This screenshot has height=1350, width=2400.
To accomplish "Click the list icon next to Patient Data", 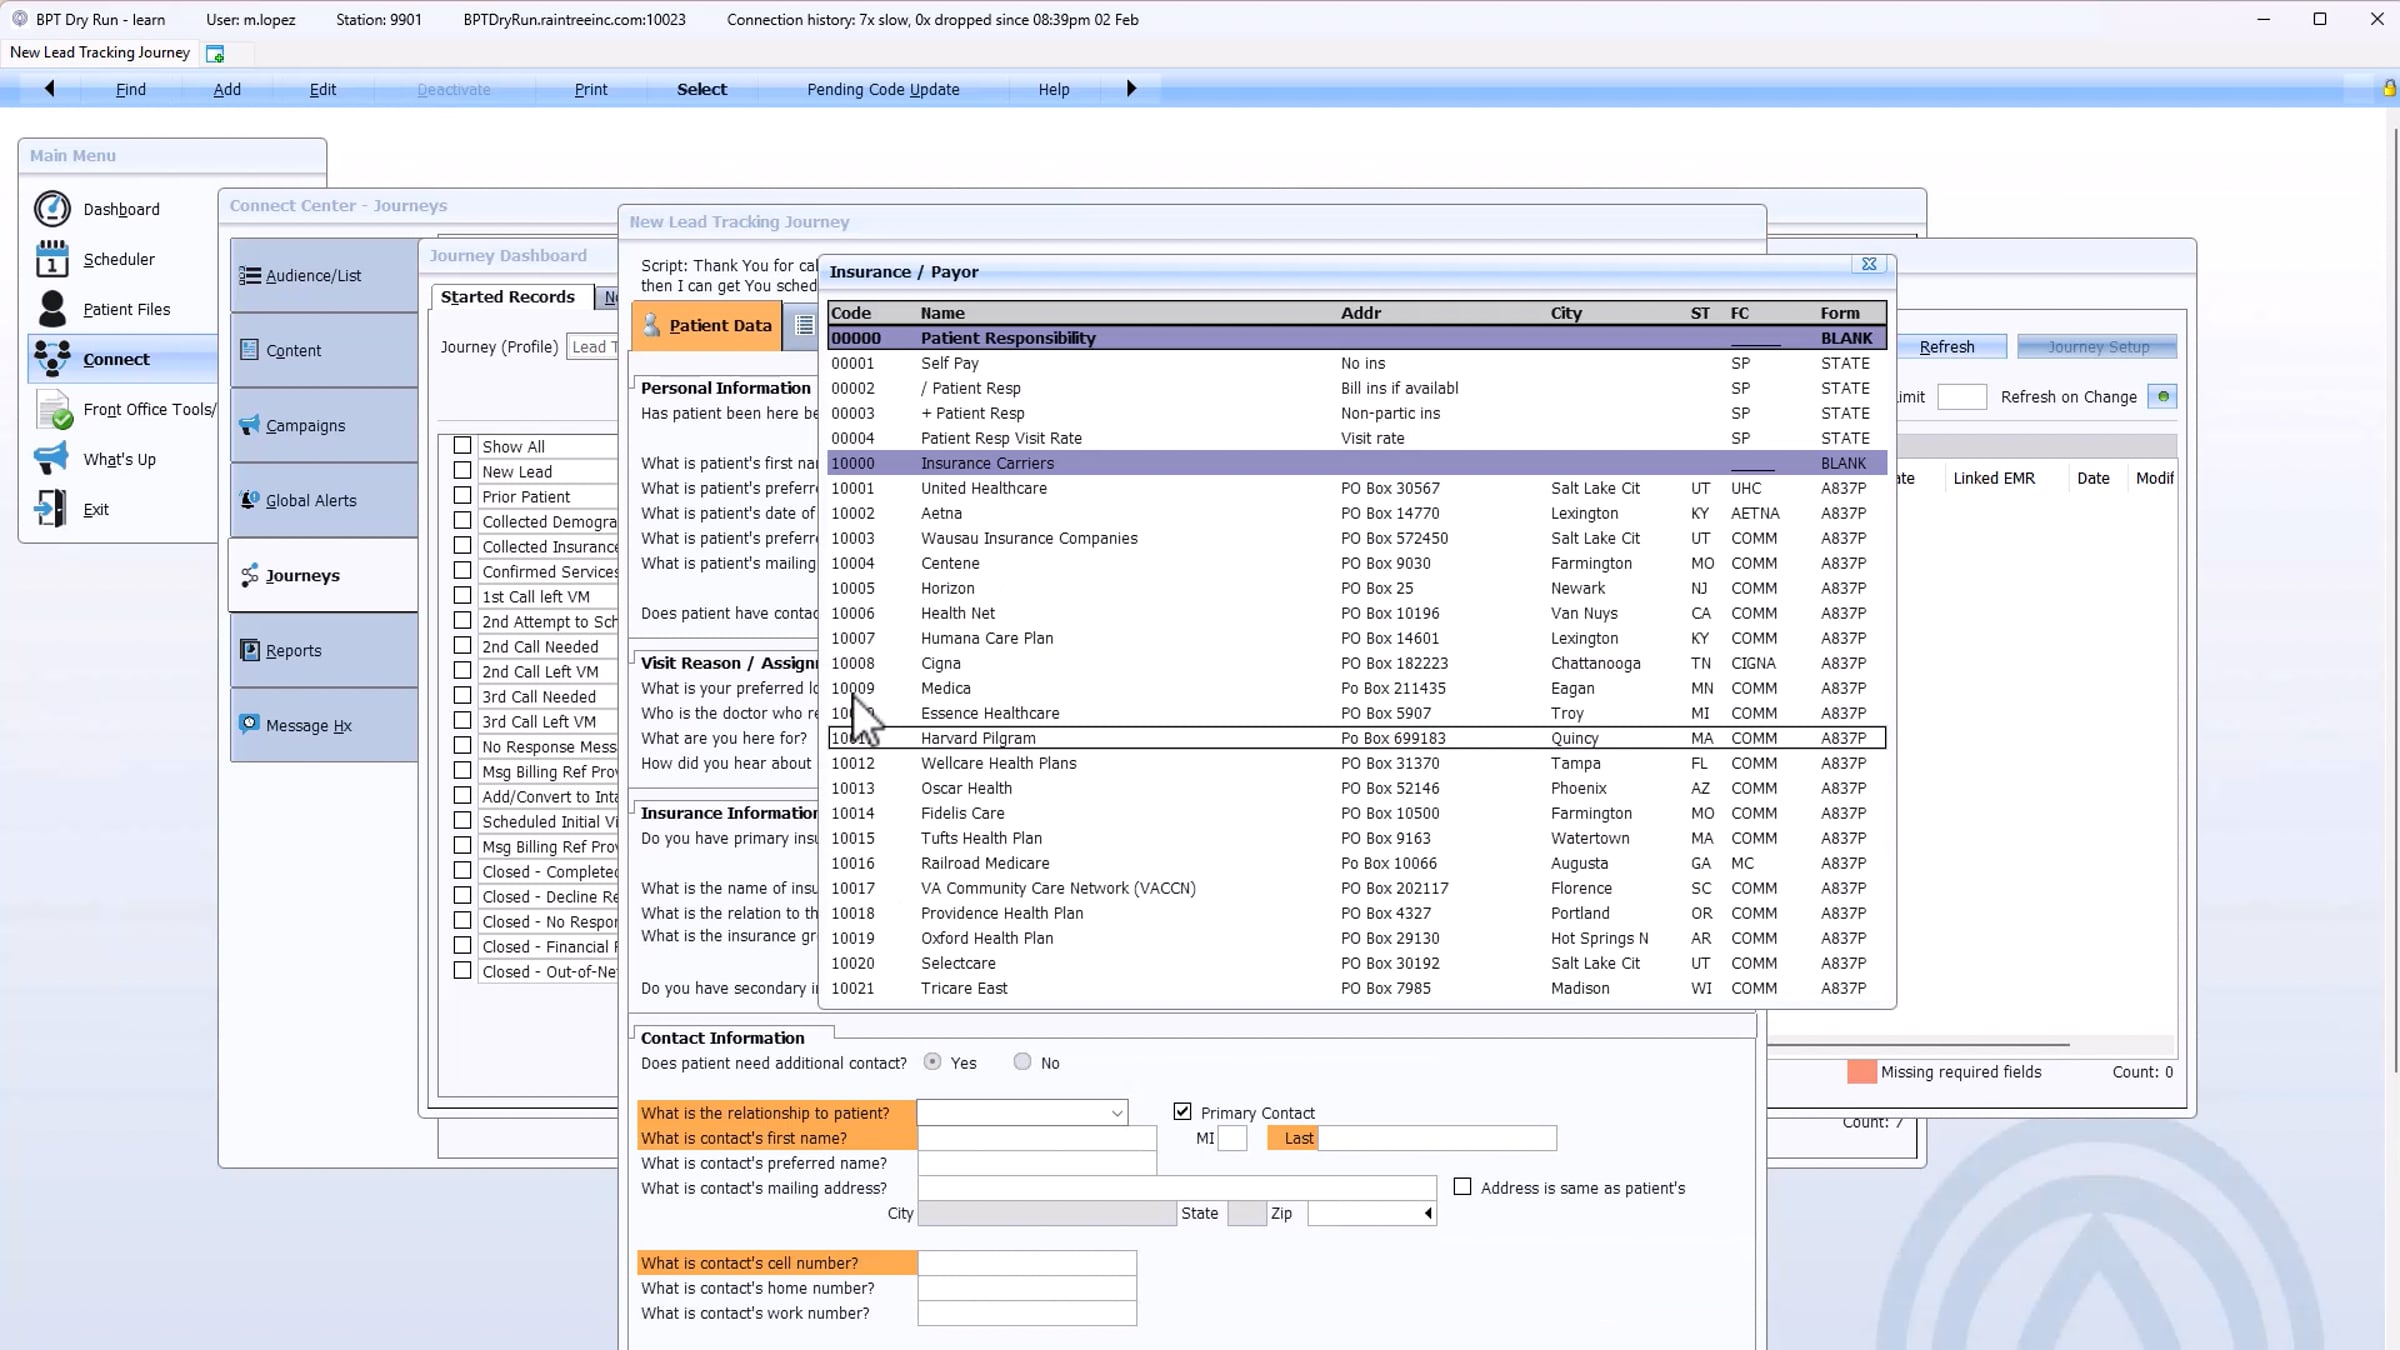I will coord(804,325).
